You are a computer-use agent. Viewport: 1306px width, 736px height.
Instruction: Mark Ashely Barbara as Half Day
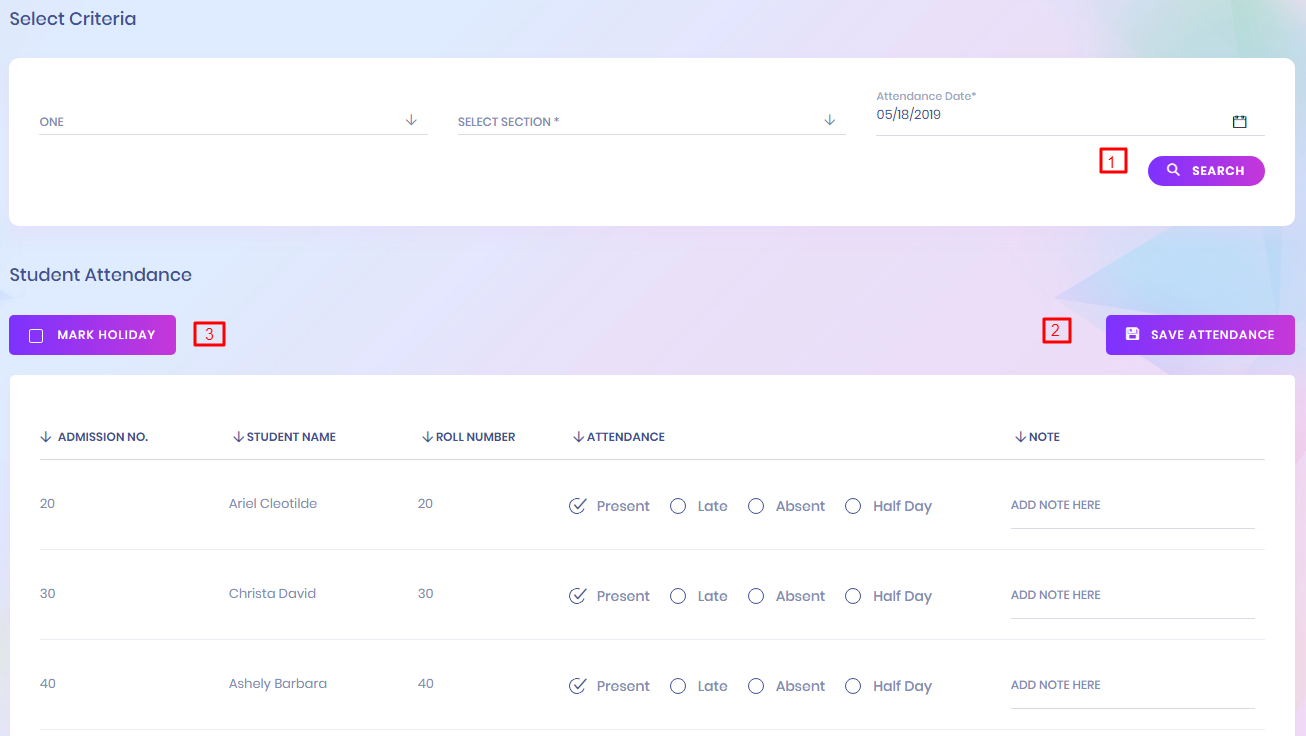(x=853, y=686)
